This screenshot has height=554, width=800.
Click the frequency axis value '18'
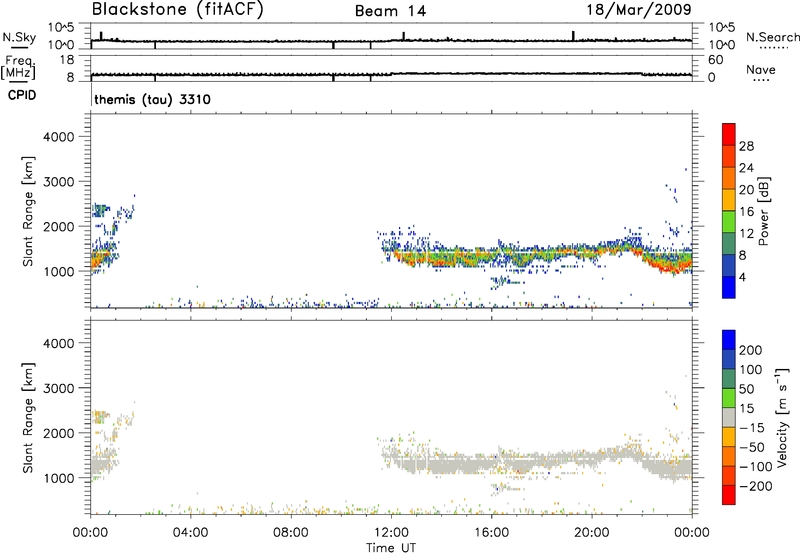(x=67, y=60)
